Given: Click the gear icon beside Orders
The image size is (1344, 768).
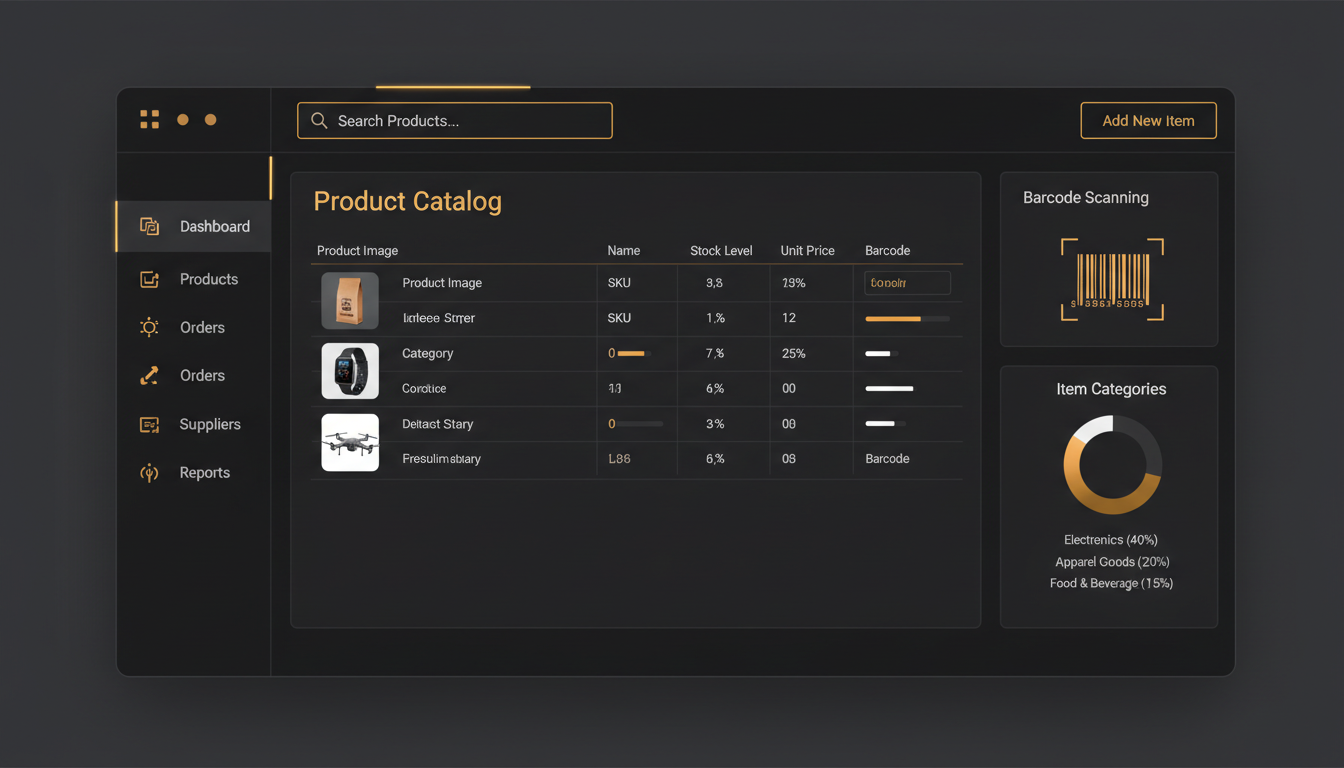Looking at the screenshot, I should click(149, 327).
